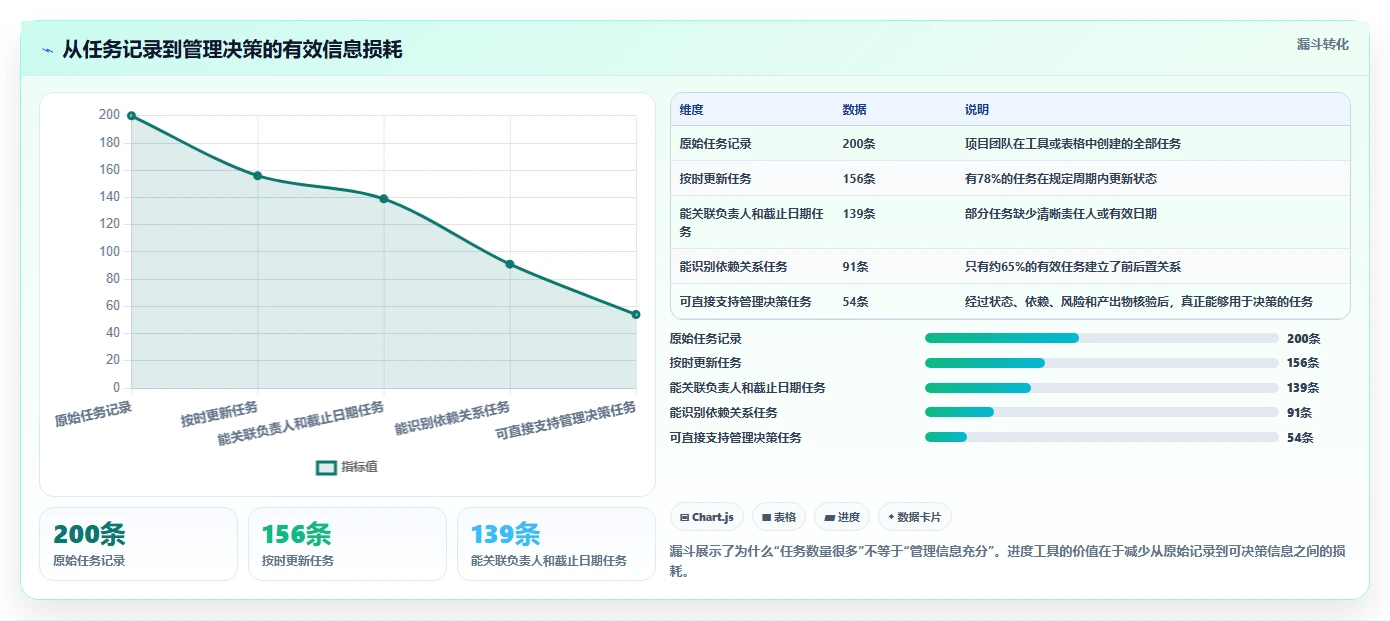The image size is (1390, 621).
Task: Toggle the 指标值 legend swatch under the chart
Action: coord(326,467)
